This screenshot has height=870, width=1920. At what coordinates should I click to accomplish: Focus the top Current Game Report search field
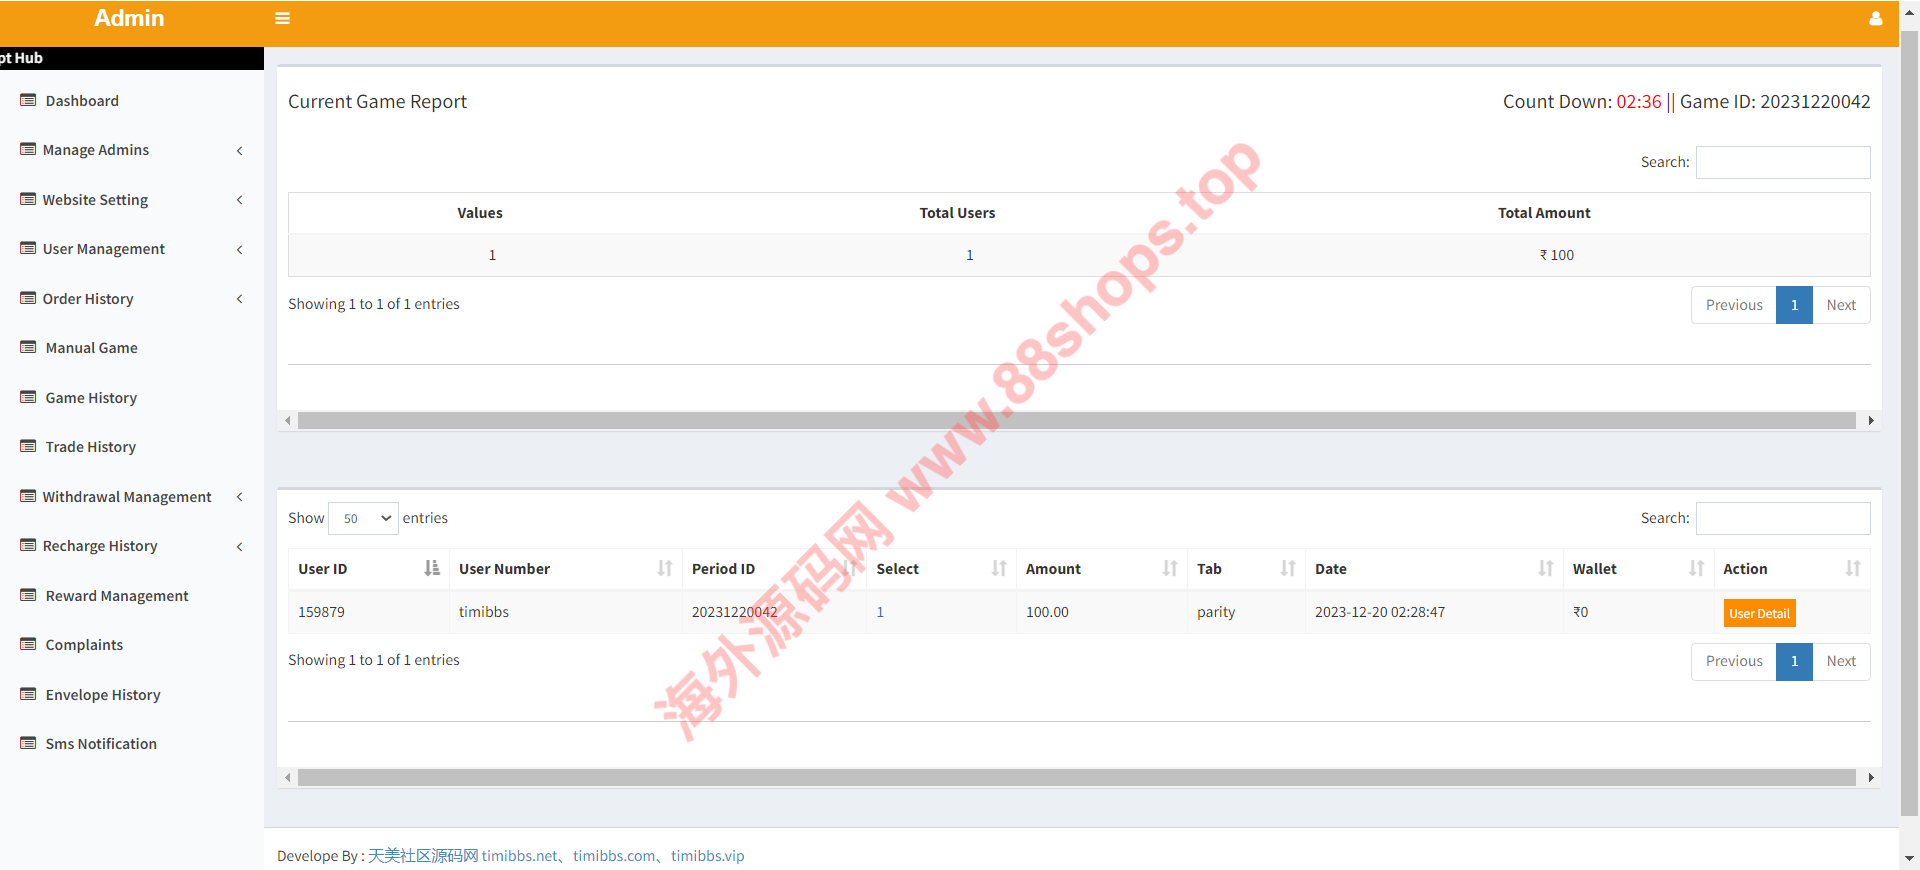(x=1782, y=162)
